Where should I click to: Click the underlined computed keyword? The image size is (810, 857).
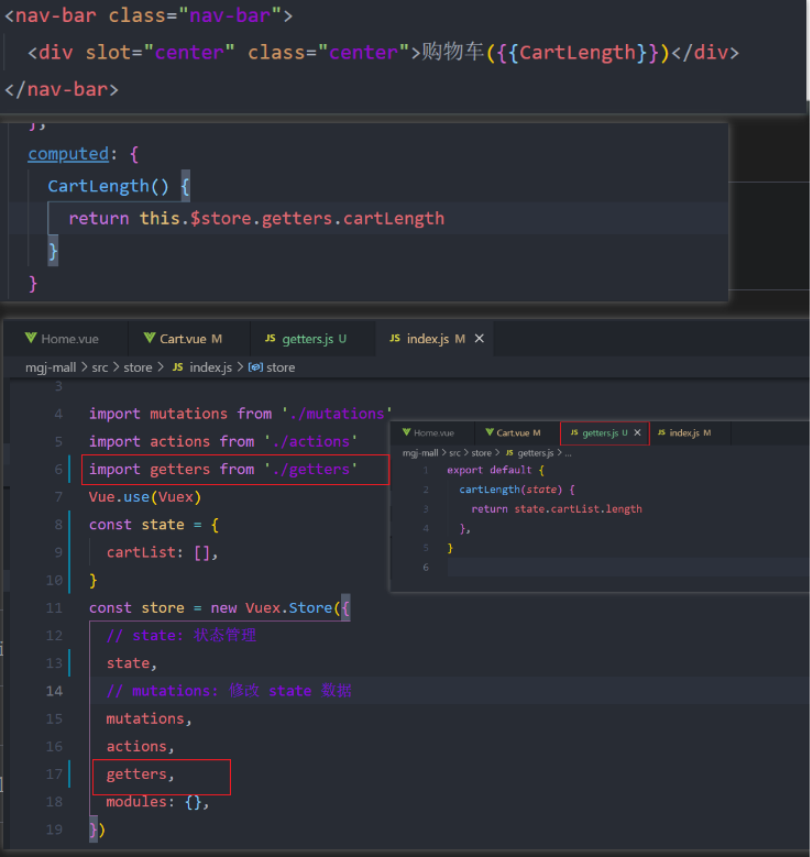68,154
